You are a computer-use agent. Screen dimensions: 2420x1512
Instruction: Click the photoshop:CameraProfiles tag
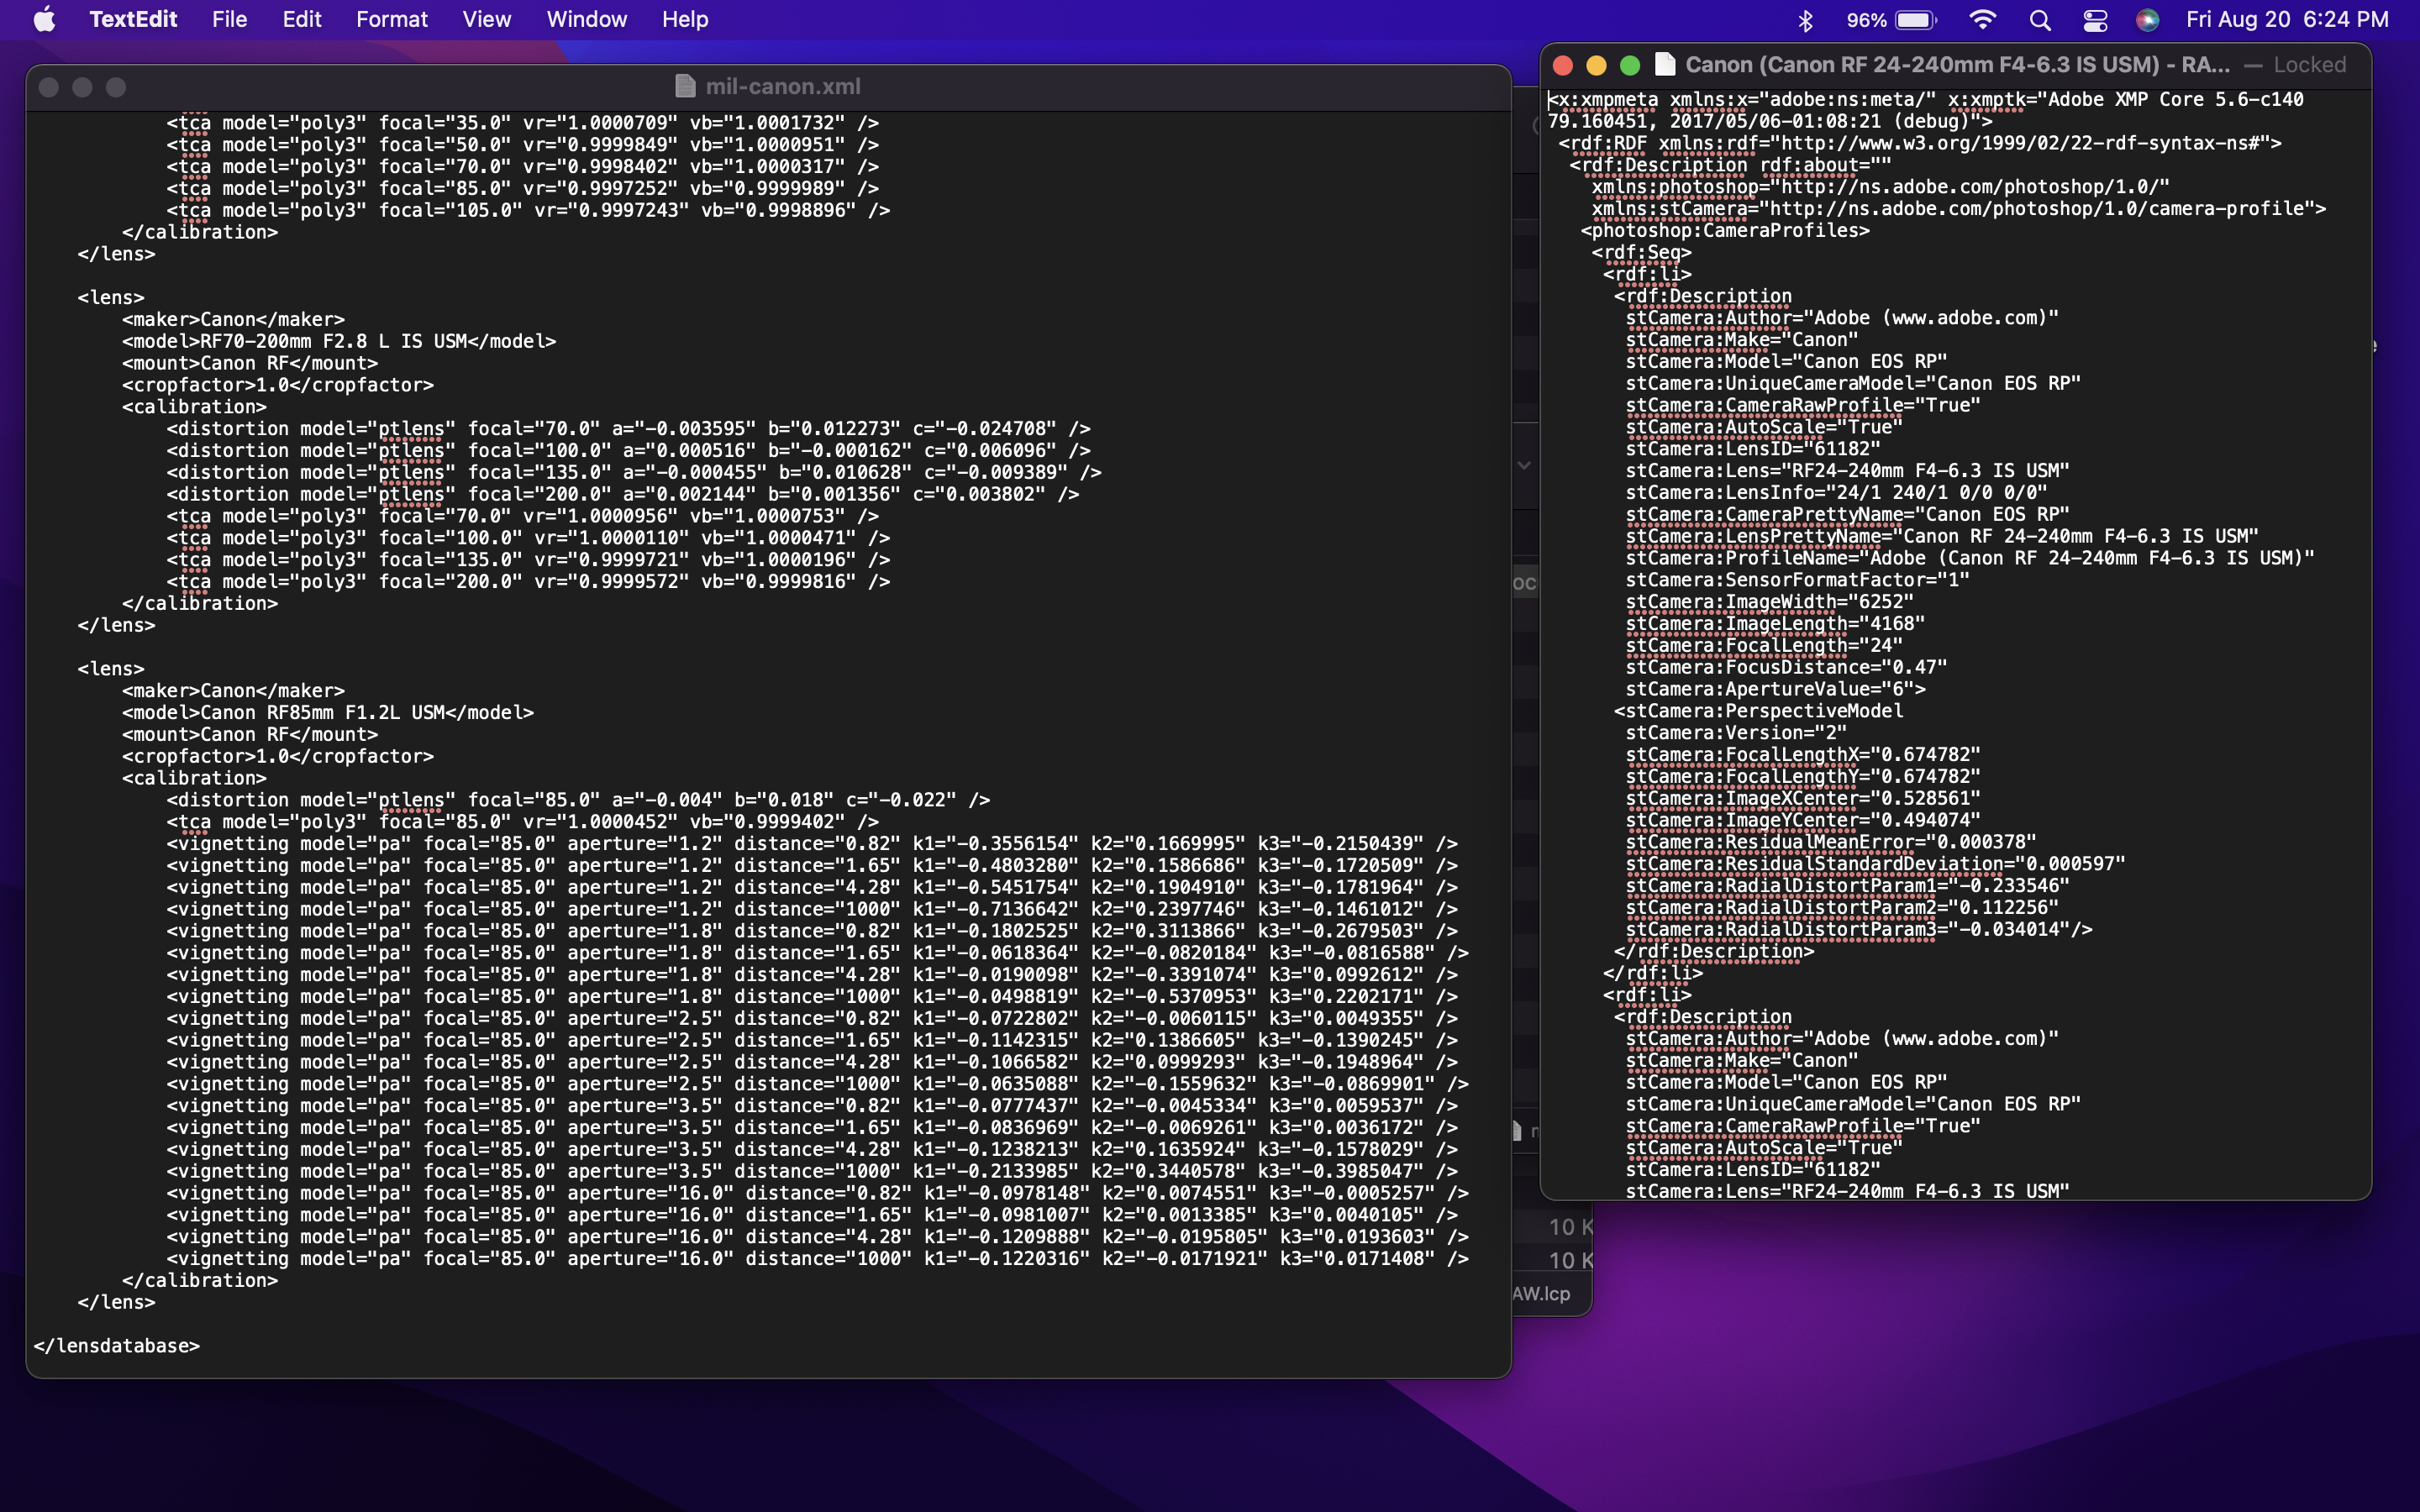[x=1724, y=230]
